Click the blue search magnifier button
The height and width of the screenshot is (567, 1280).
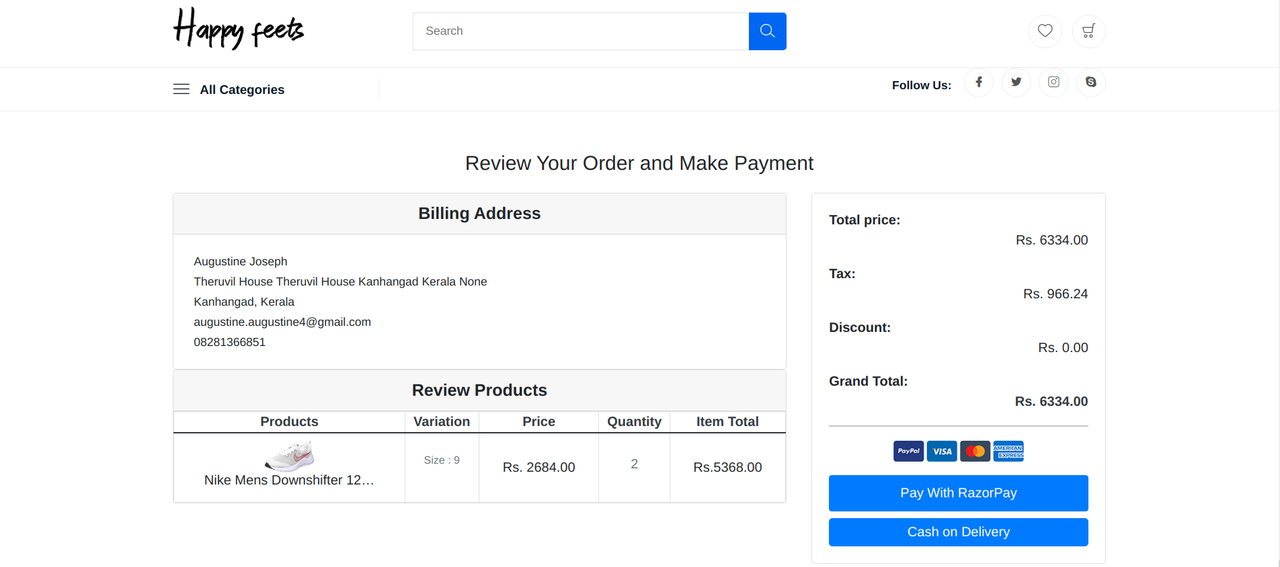coord(767,31)
